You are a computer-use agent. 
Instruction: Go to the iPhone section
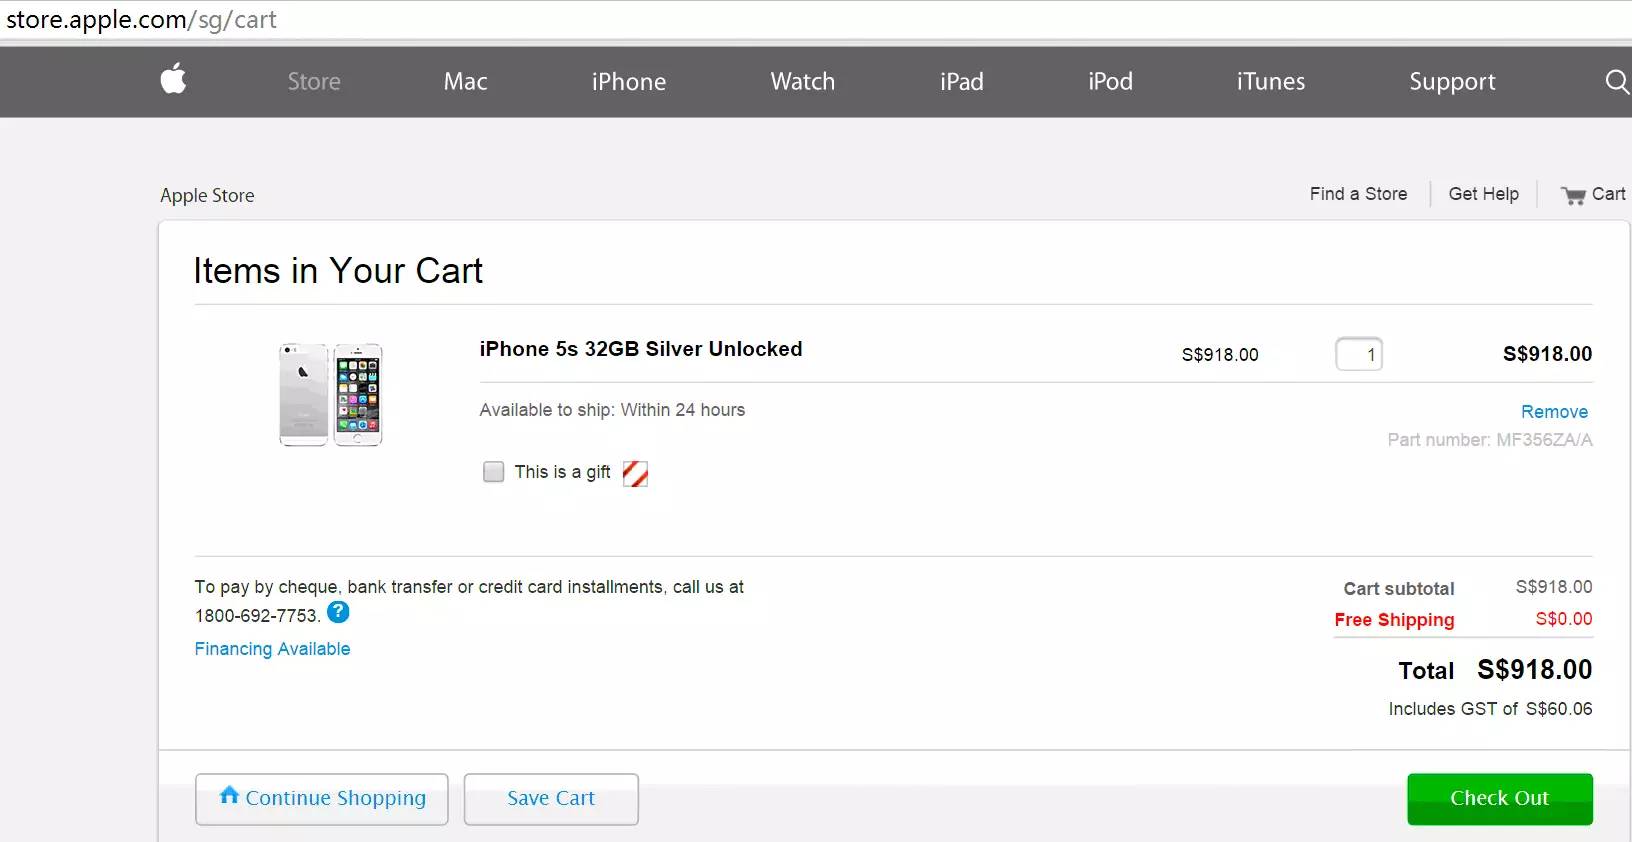628,82
